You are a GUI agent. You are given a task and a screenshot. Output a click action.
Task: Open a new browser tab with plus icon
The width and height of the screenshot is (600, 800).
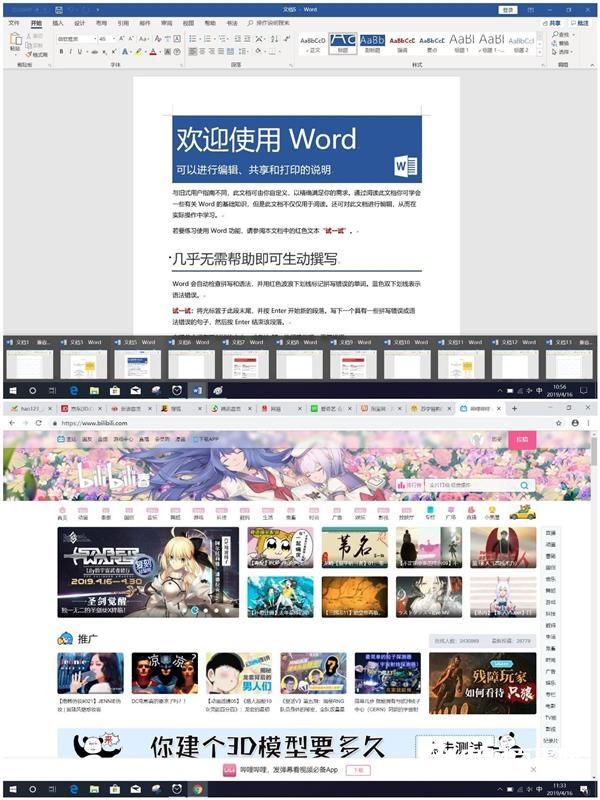click(515, 408)
